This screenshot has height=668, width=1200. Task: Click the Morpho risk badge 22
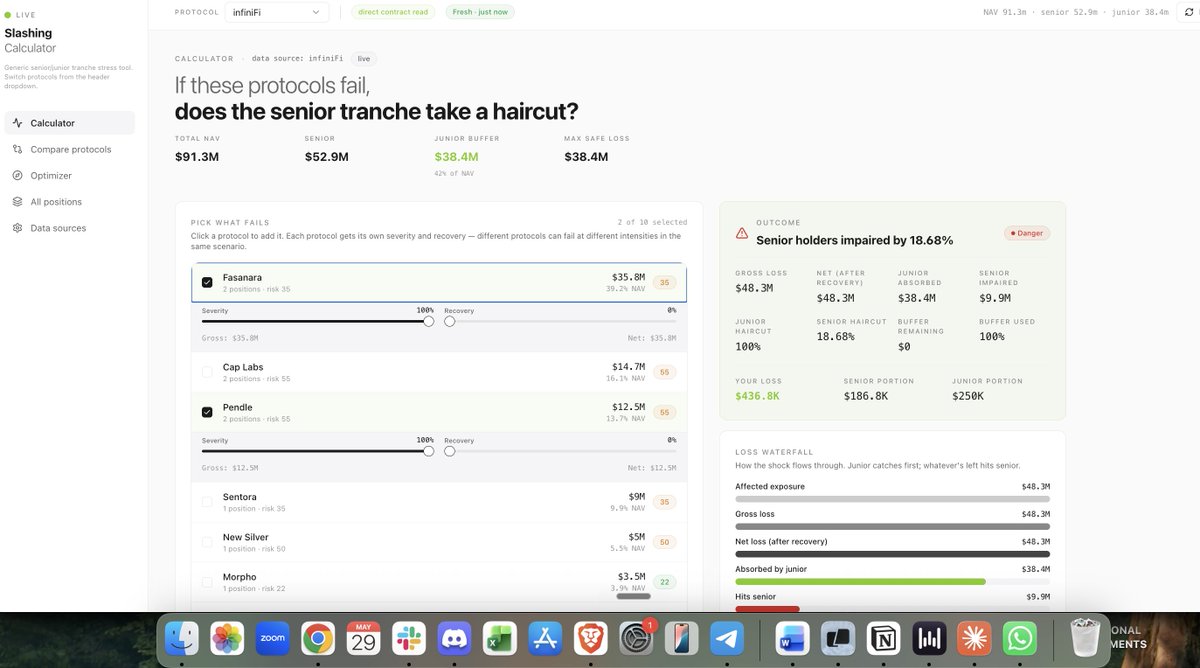(x=665, y=582)
